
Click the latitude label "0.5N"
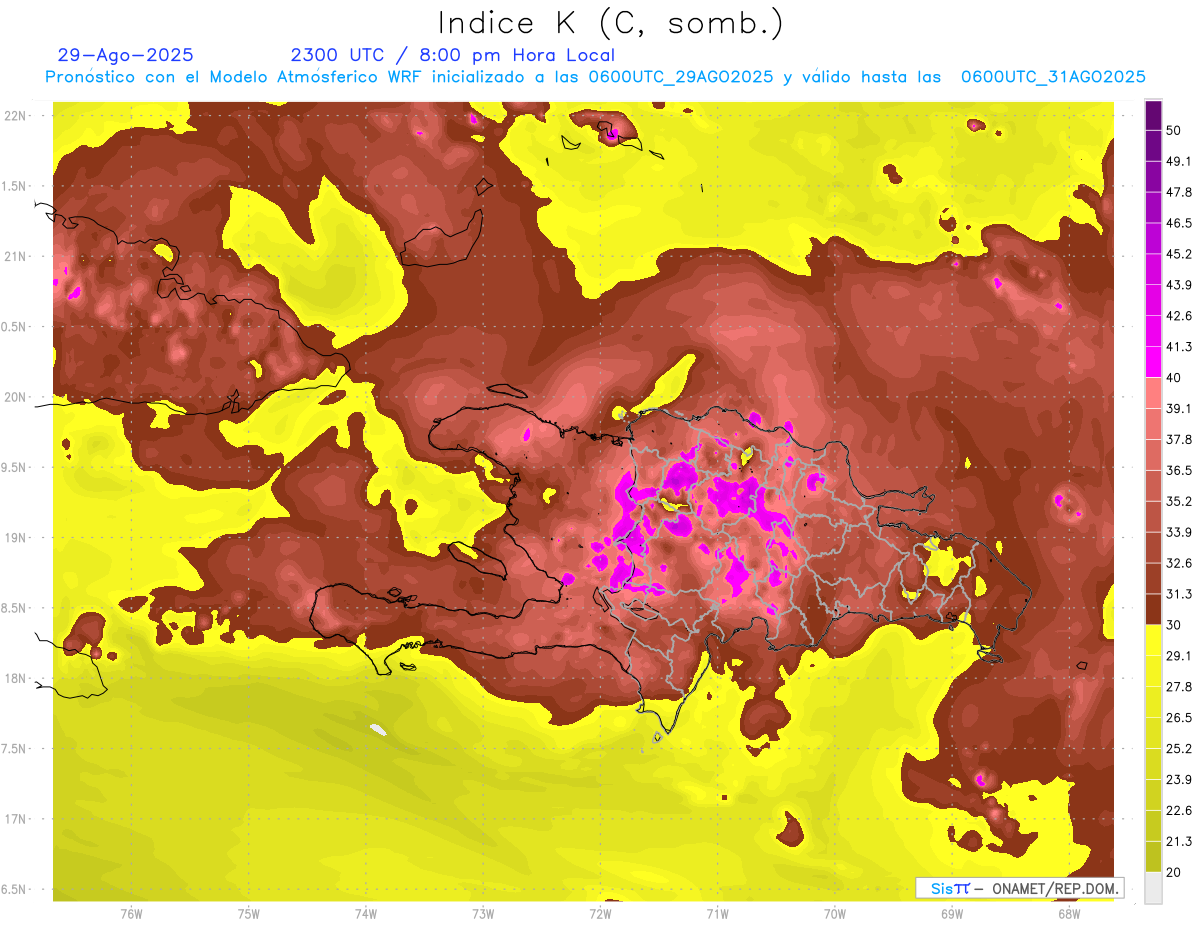pos(14,327)
